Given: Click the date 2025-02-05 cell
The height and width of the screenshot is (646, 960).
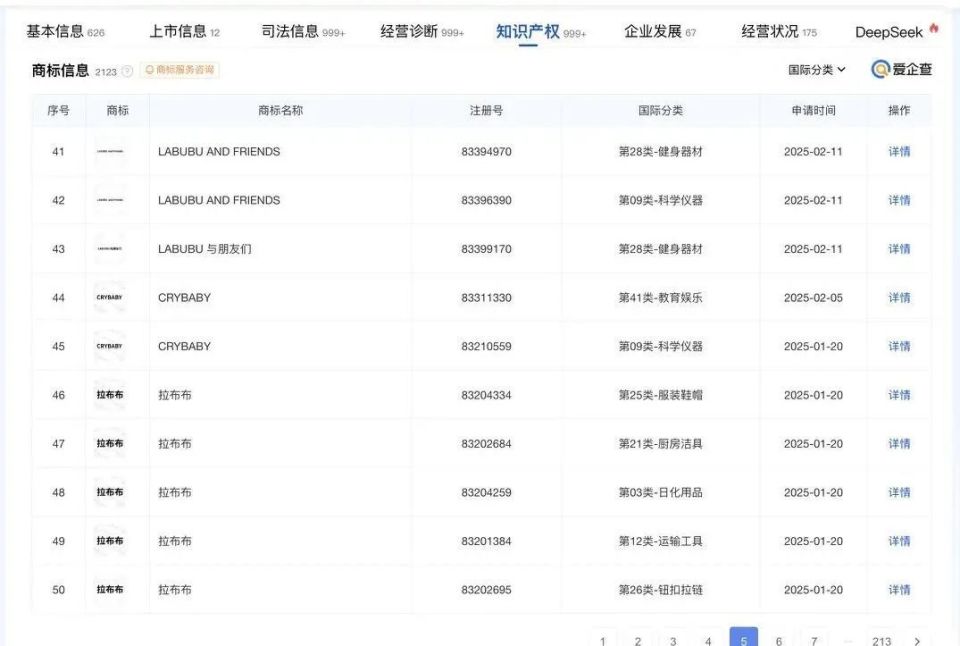Looking at the screenshot, I should tap(813, 298).
